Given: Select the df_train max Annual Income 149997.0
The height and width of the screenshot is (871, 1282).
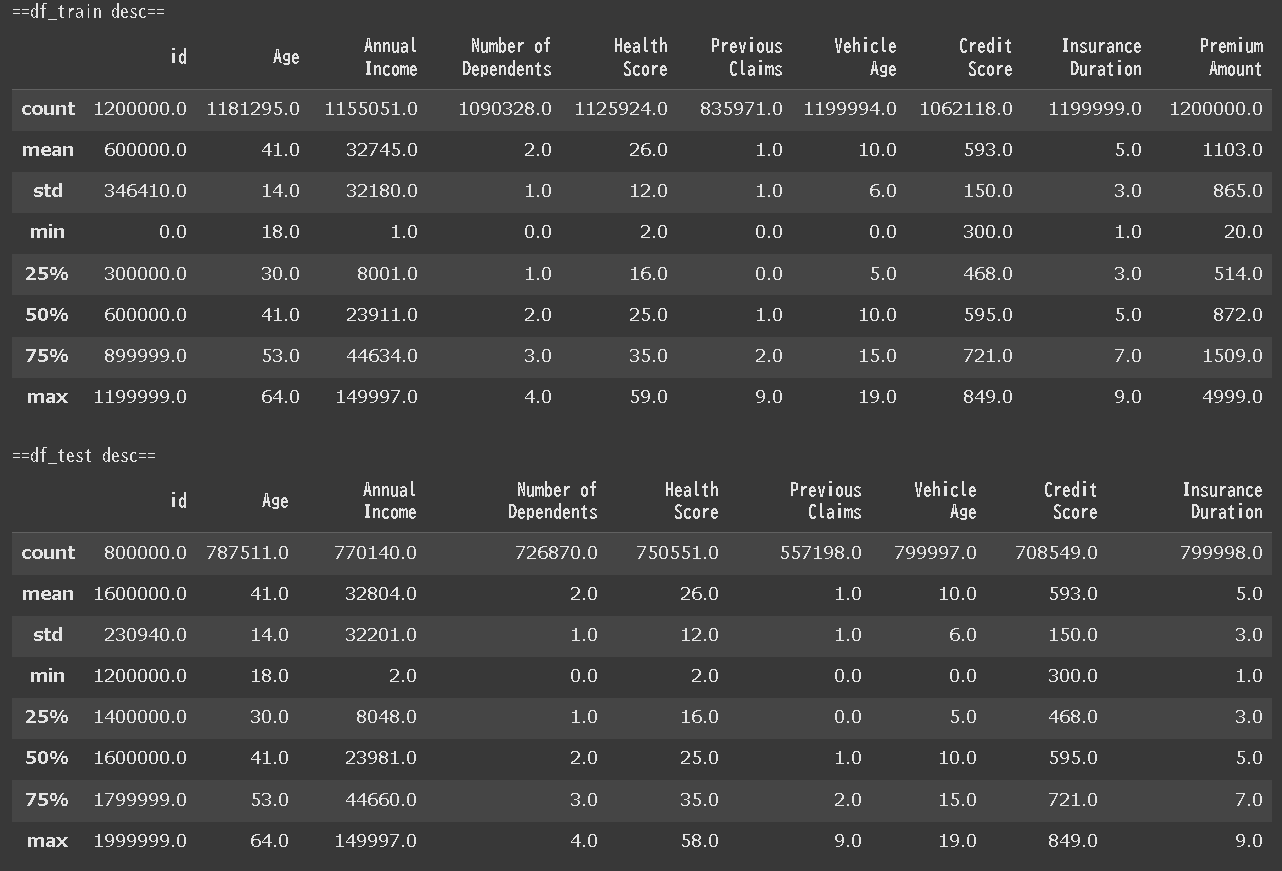Looking at the screenshot, I should pos(376,397).
